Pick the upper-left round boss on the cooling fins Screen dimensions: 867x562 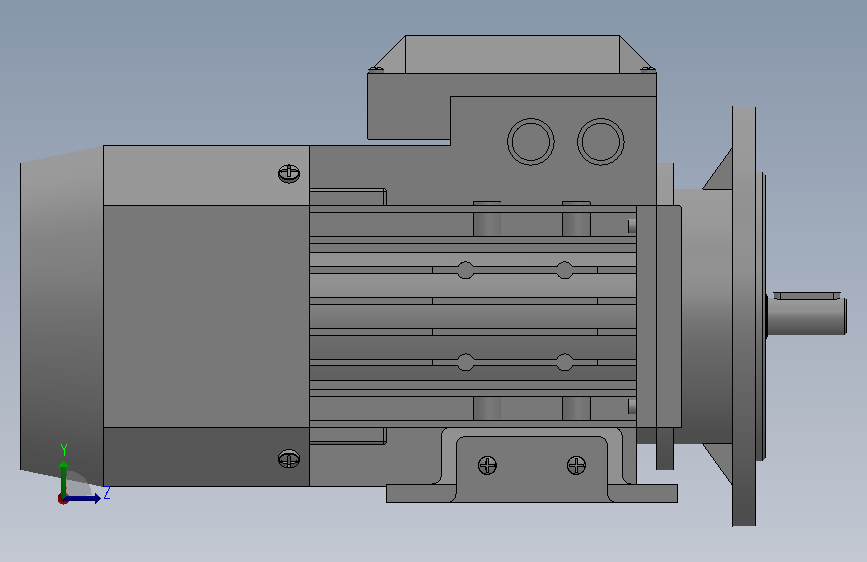466,270
